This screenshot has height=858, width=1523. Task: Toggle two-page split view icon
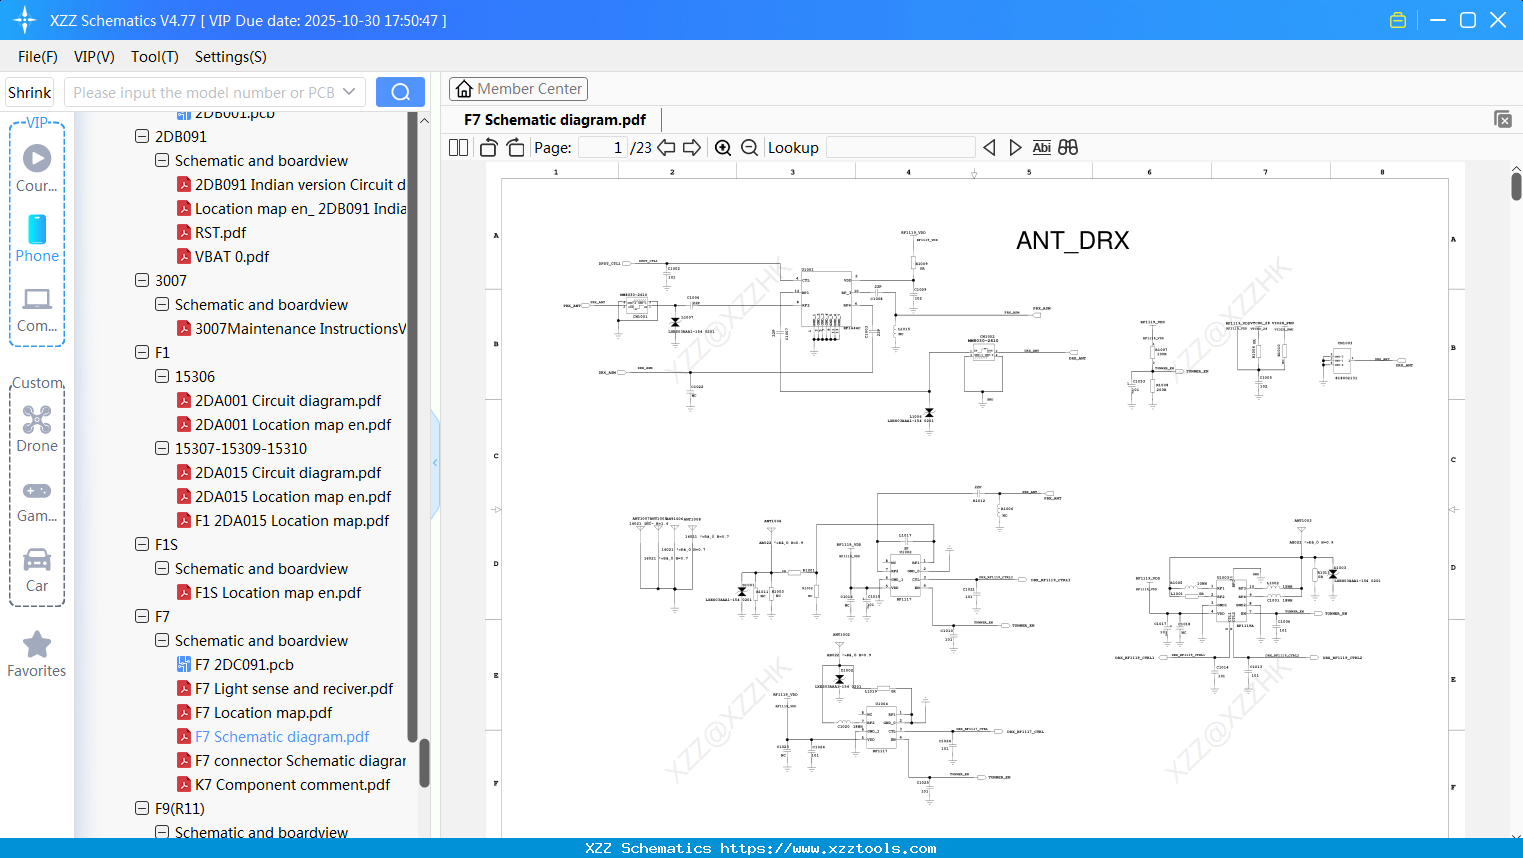[x=459, y=148]
